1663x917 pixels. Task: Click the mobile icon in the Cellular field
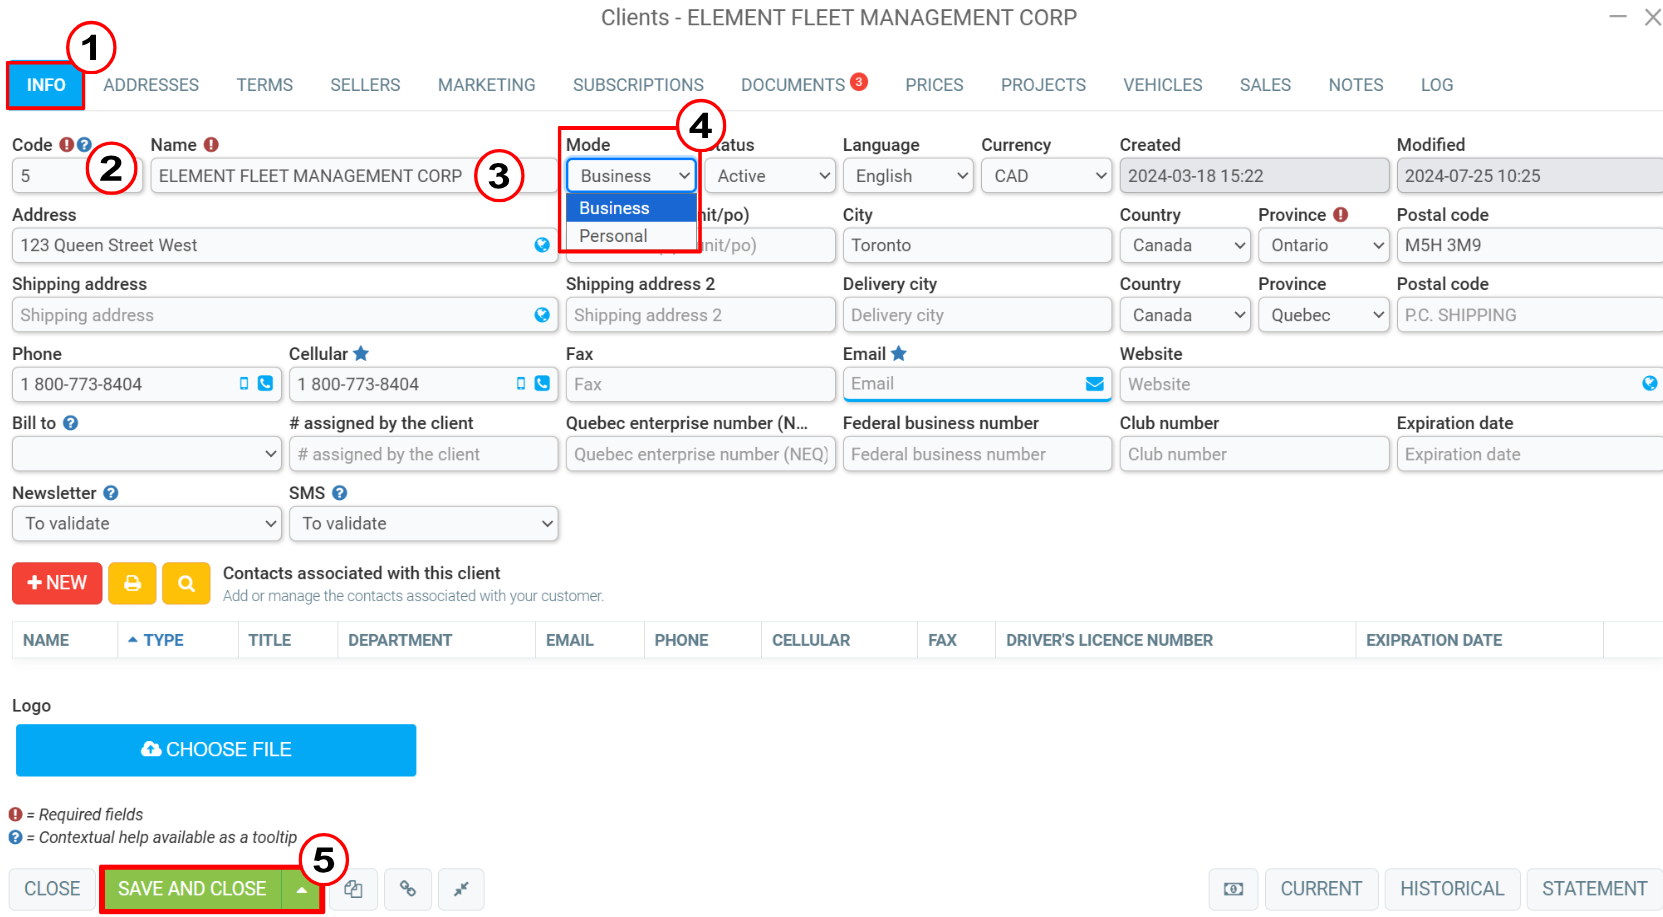pos(521,384)
